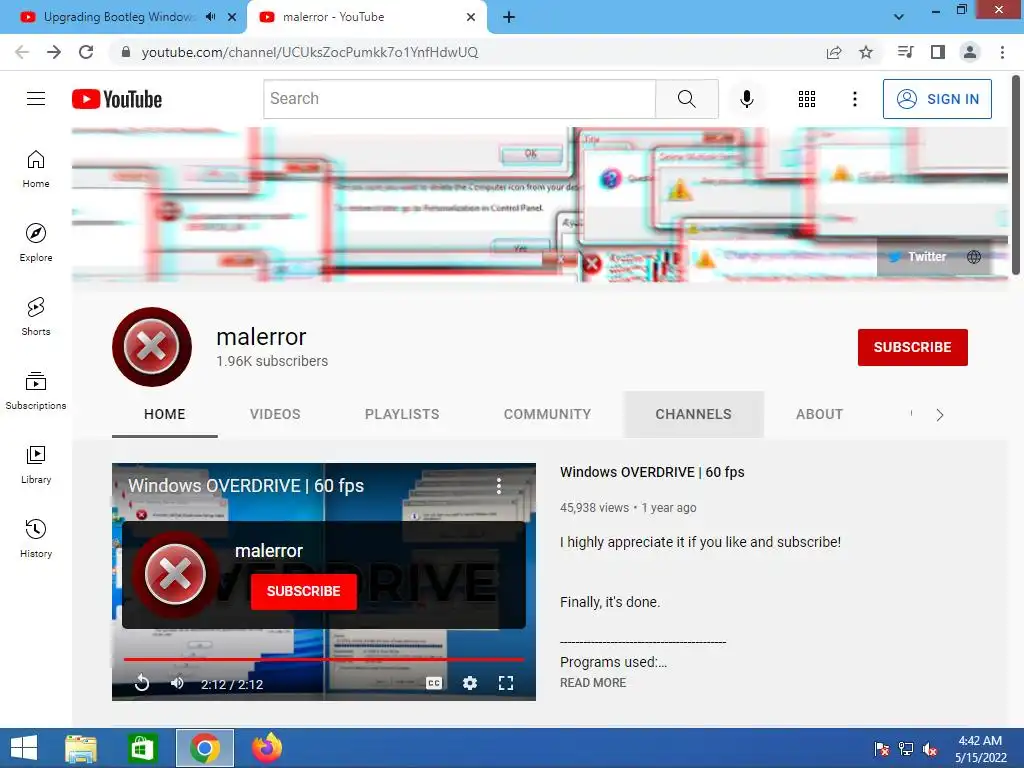1024x768 pixels.
Task: Close the Upgrading Bootleg Windows tab
Action: [232, 17]
